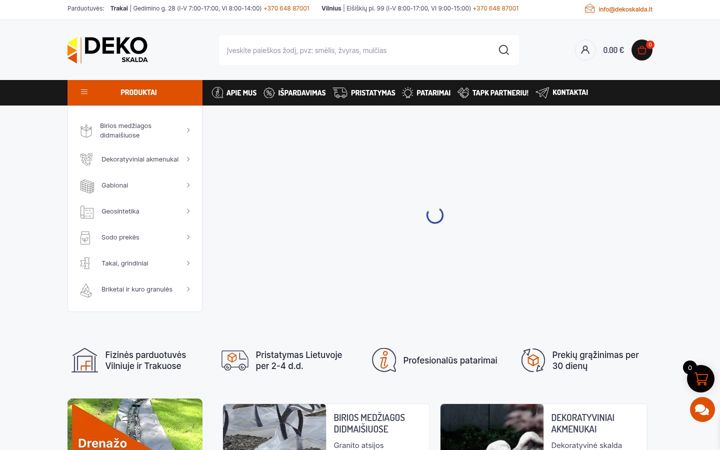Click 'Prekių grąžinimas per 30 dienų' text
Image resolution: width=720 pixels, height=450 pixels.
(595, 360)
